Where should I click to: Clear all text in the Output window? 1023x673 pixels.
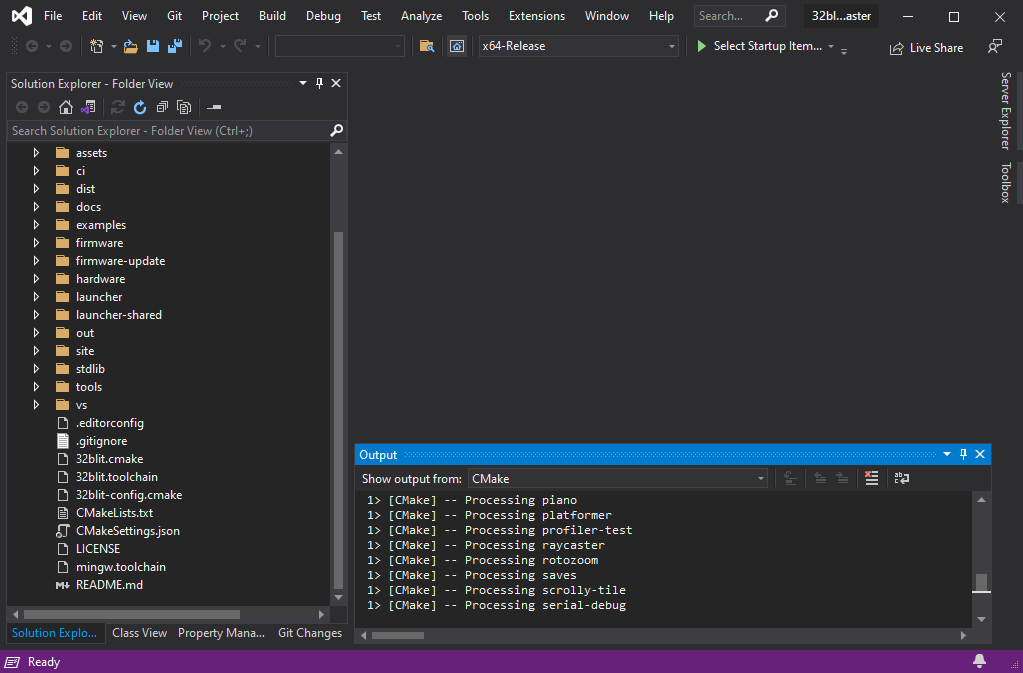tap(871, 479)
